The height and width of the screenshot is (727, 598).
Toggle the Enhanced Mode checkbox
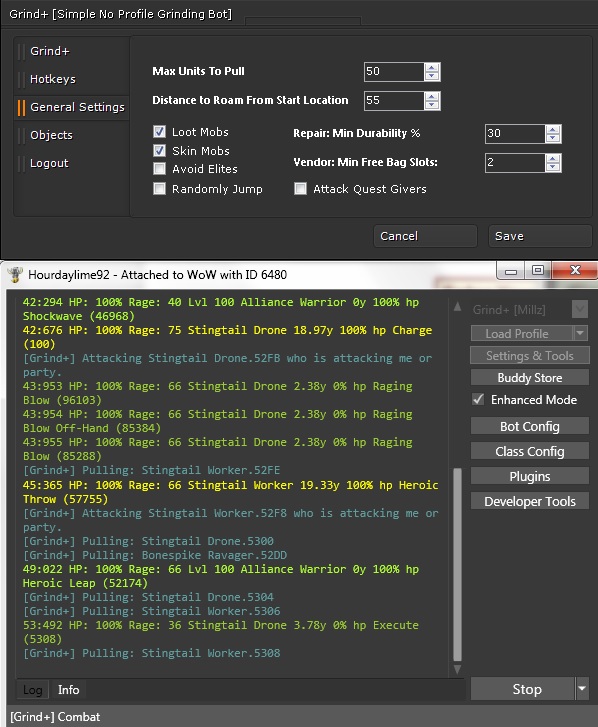[478, 399]
